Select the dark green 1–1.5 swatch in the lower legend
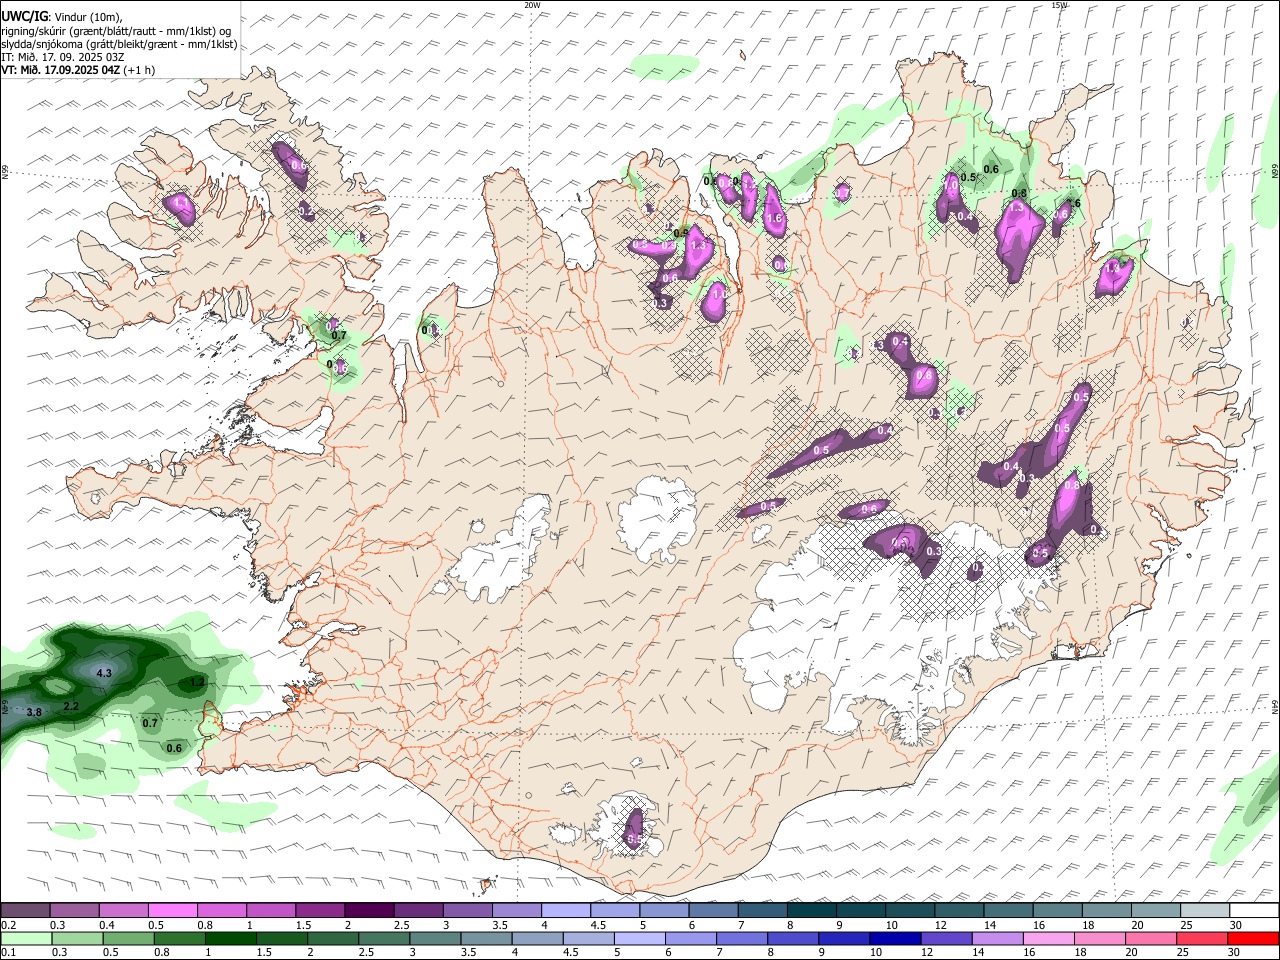 tap(230, 939)
